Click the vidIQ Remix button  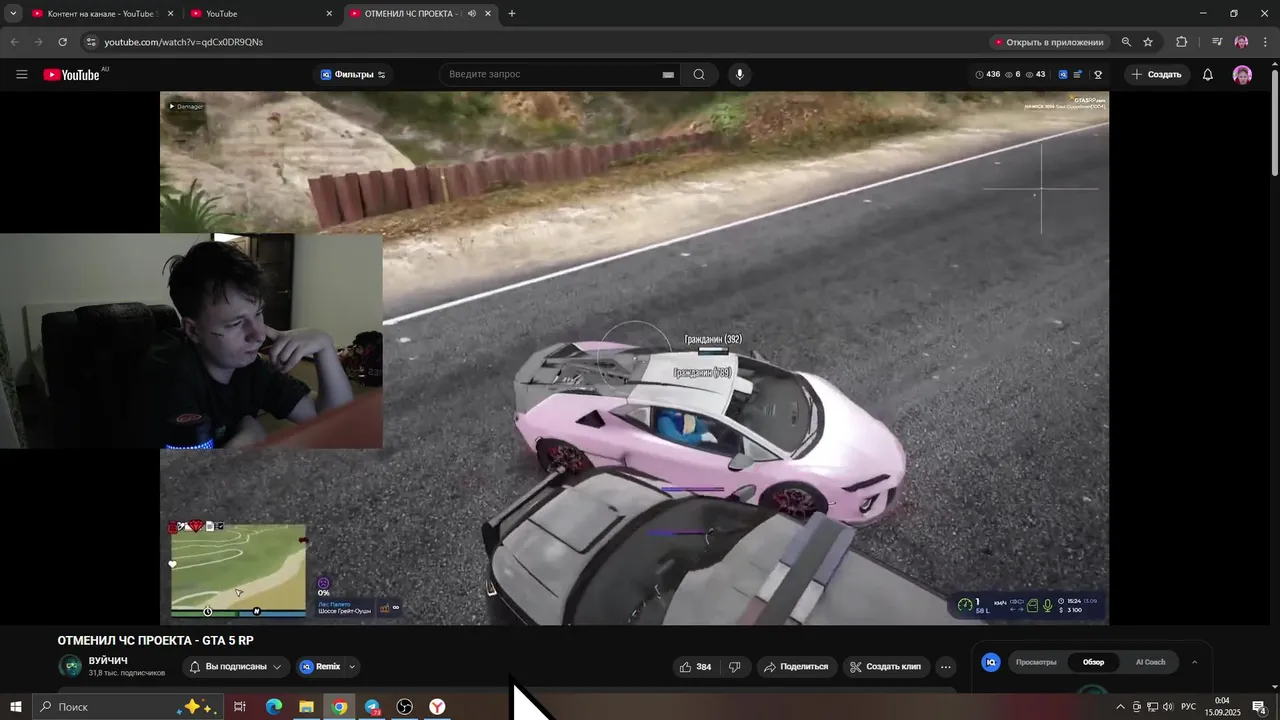click(320, 667)
